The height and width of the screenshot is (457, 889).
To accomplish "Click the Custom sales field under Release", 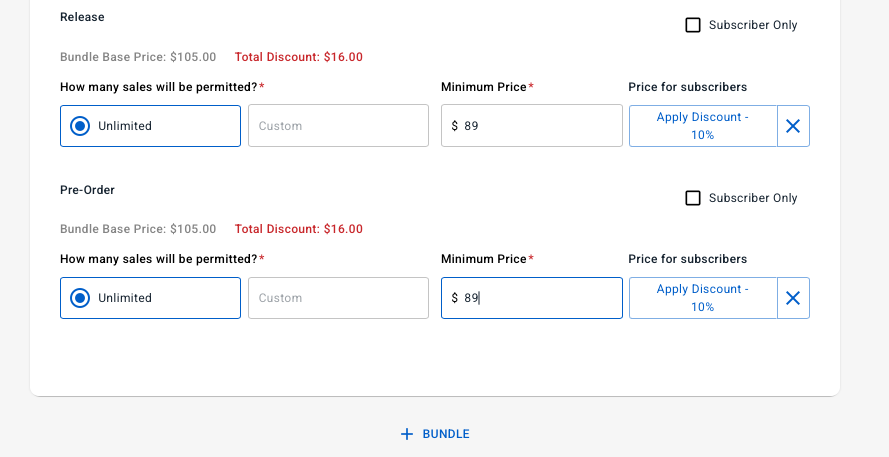I will click(338, 126).
